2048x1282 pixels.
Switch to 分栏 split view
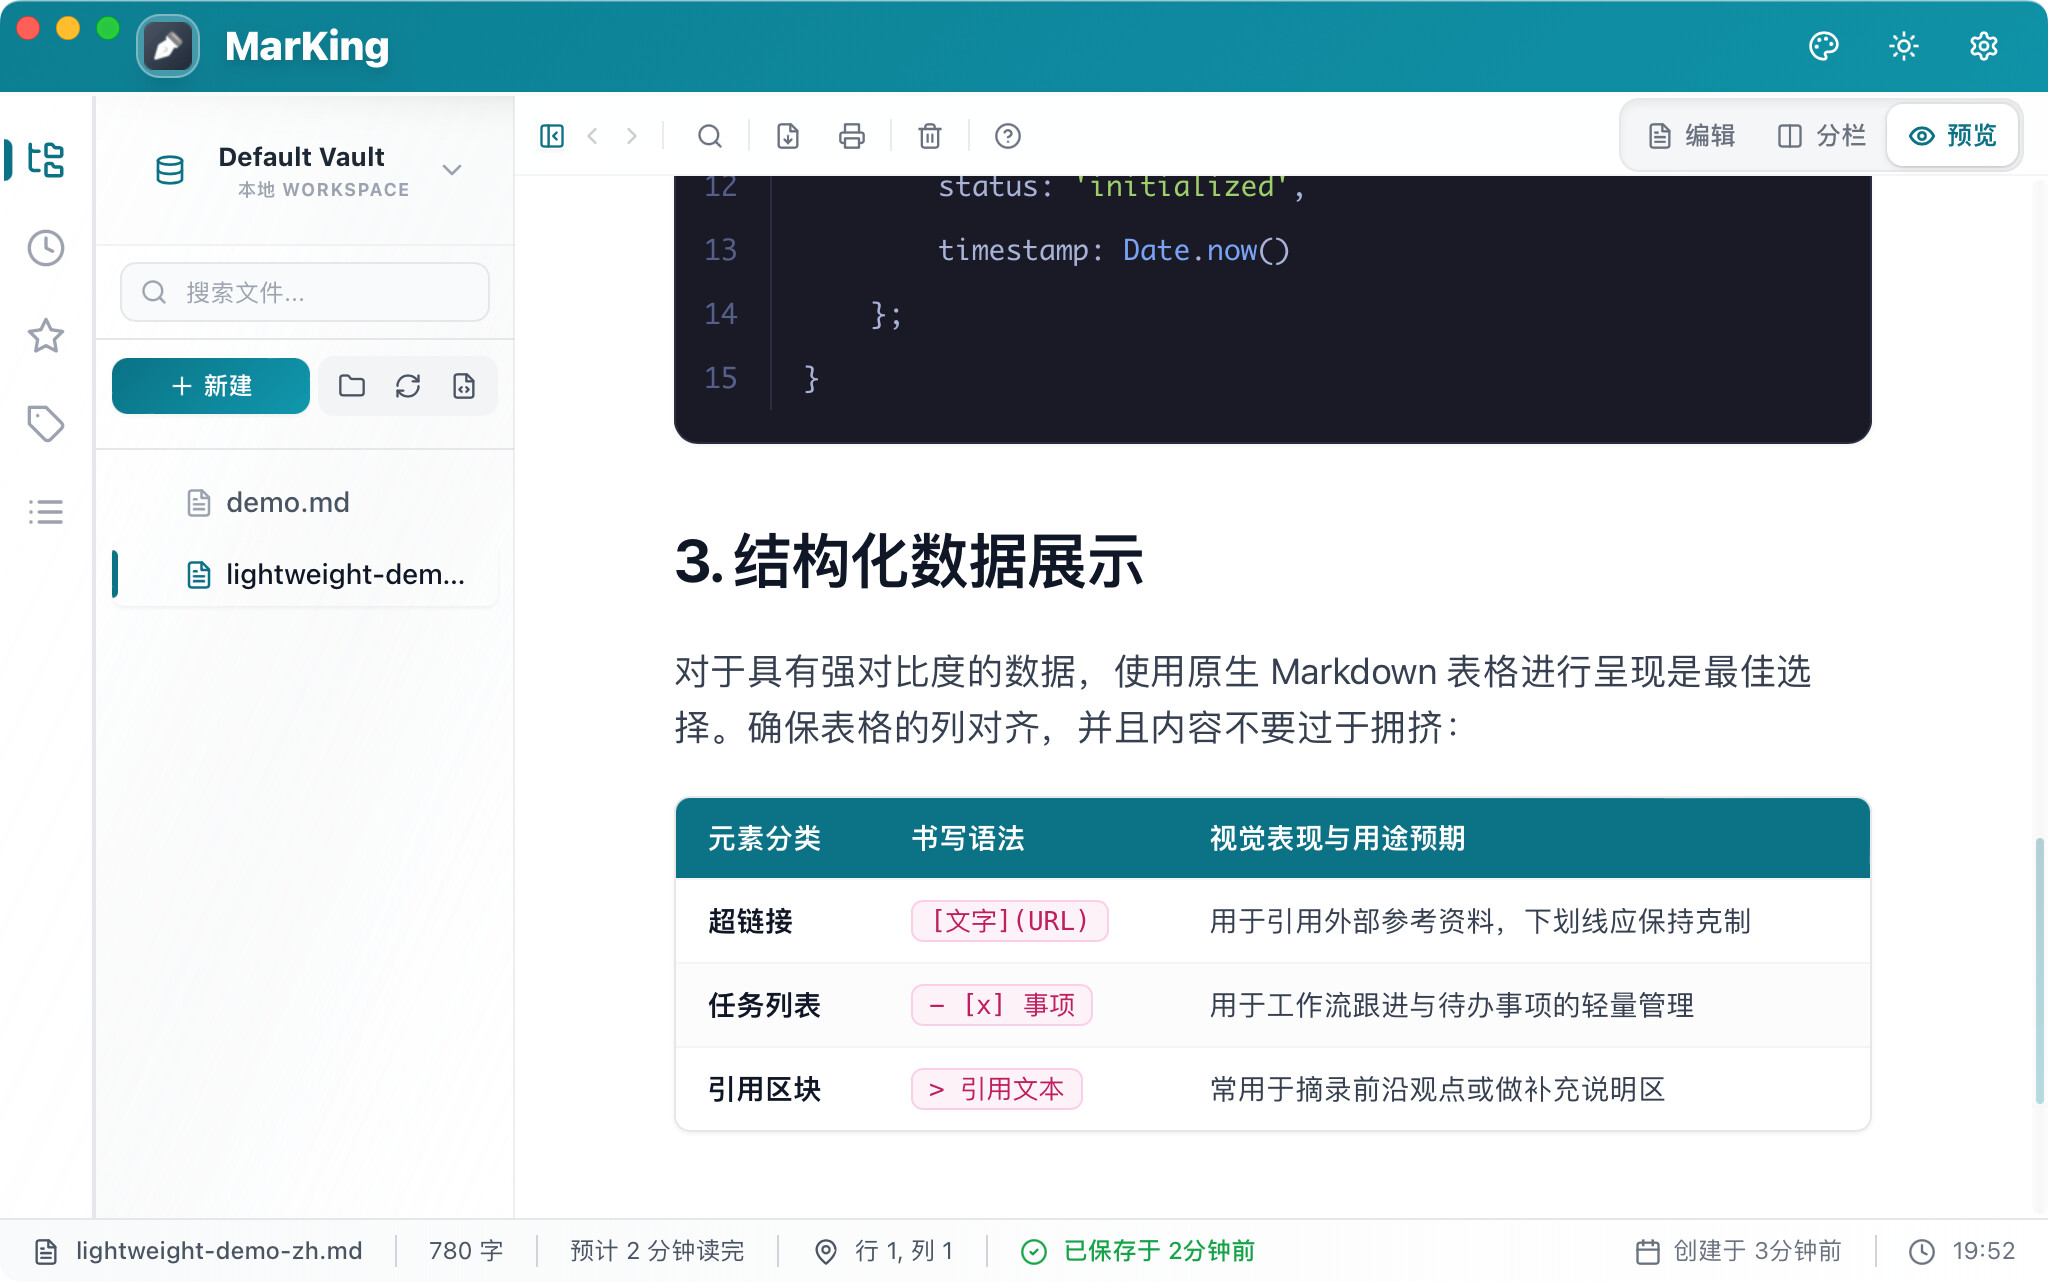pyautogui.click(x=1821, y=136)
